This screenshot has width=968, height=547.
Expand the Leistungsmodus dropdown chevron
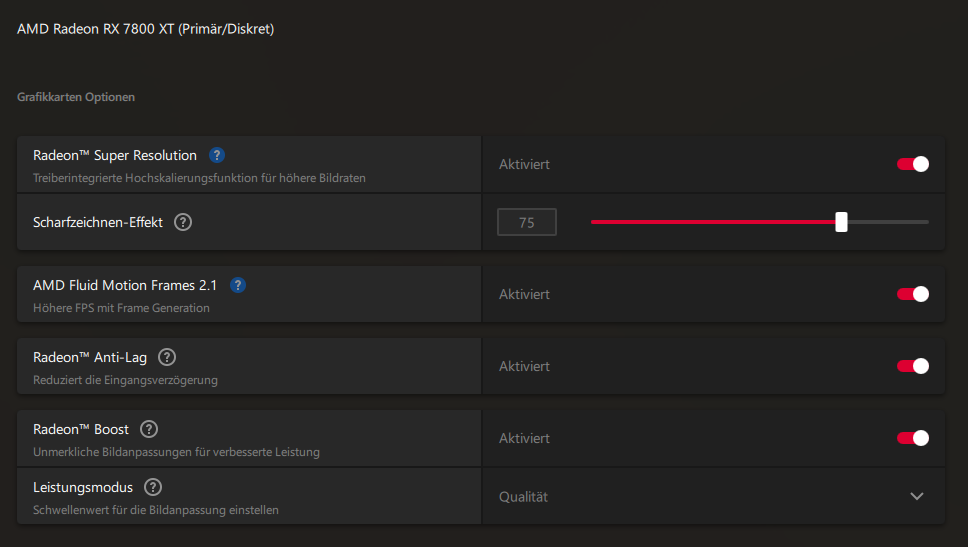[x=917, y=496]
